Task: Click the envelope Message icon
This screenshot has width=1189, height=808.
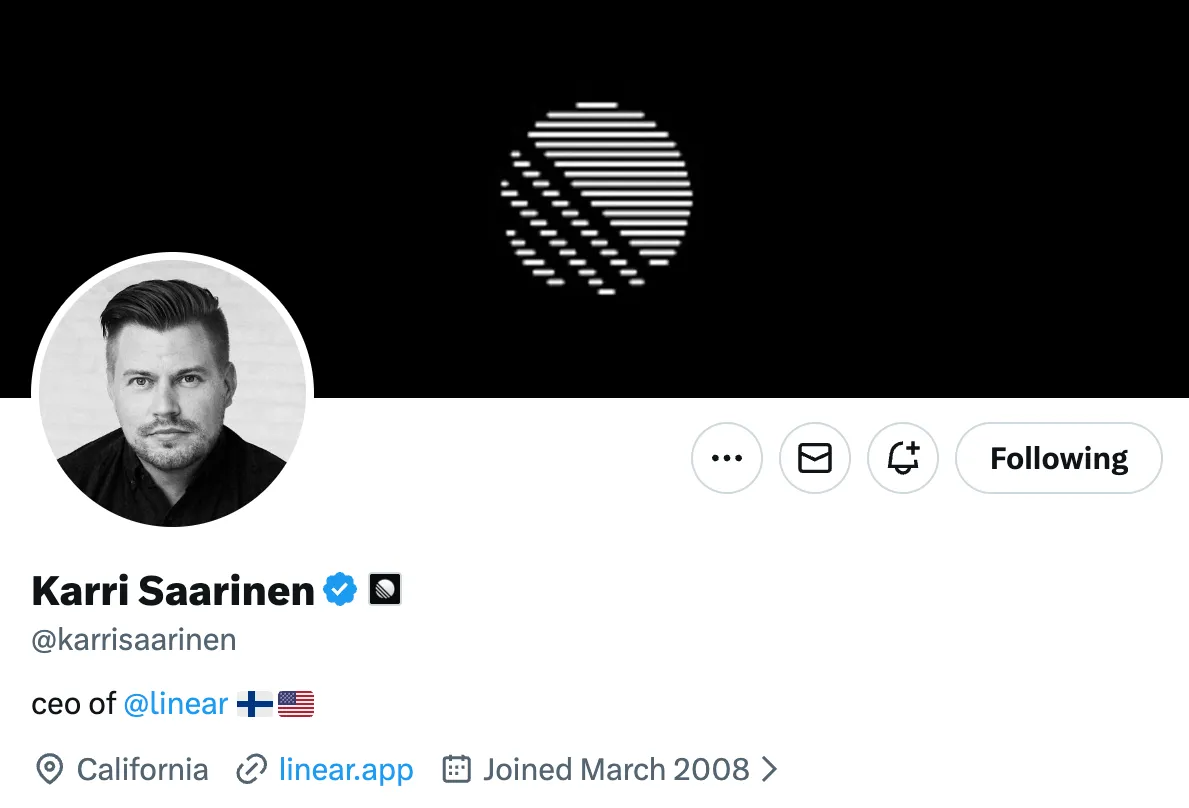Action: (x=815, y=458)
